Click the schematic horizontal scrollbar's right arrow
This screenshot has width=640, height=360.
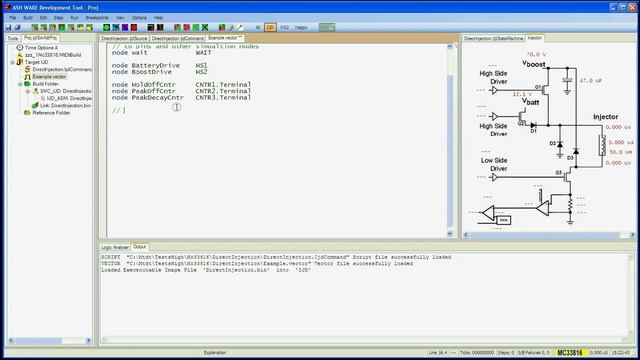tap(632, 235)
